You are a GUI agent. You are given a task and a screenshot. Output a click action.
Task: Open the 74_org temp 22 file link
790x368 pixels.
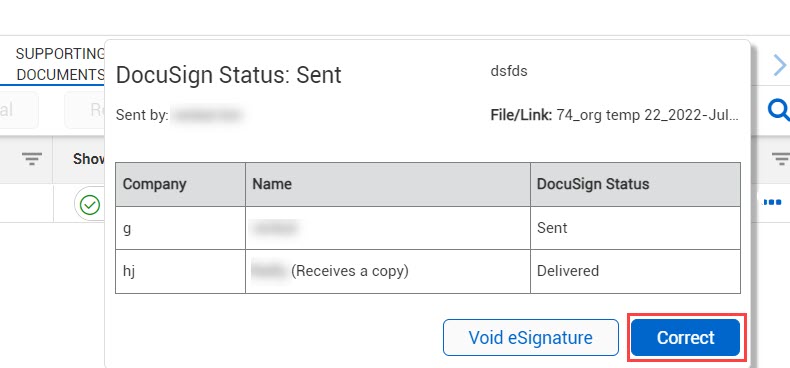pyautogui.click(x=647, y=115)
